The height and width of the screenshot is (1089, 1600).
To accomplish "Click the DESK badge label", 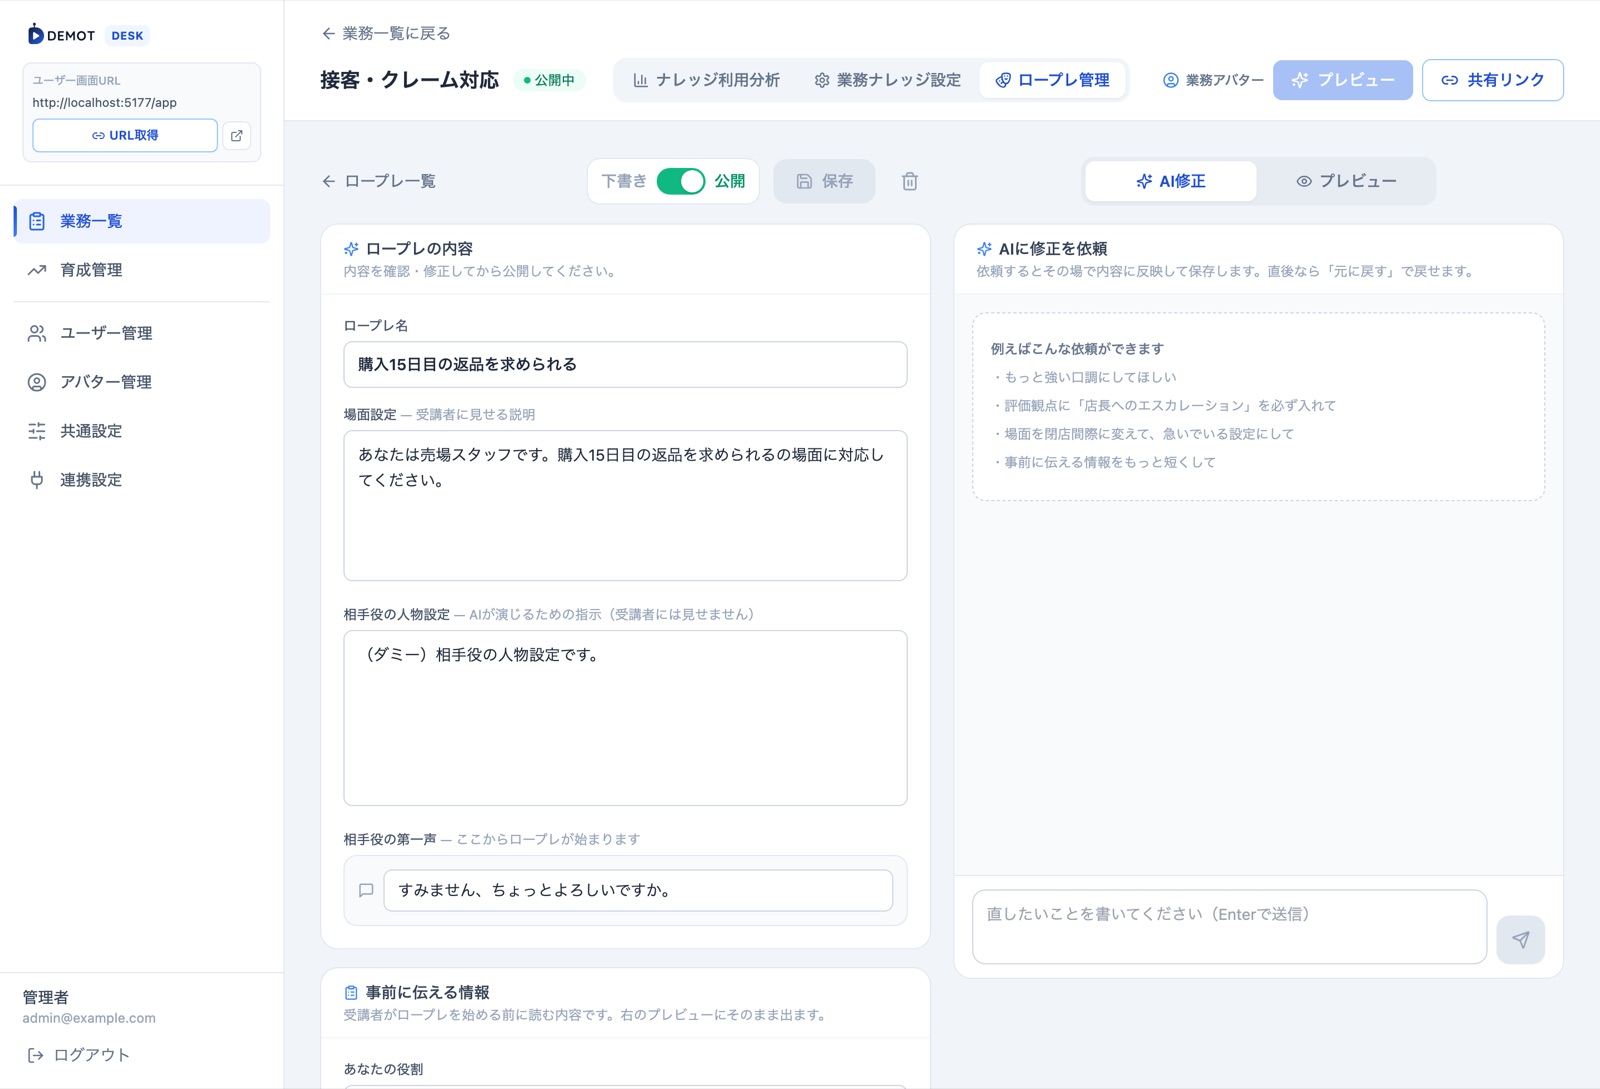I will pos(127,35).
